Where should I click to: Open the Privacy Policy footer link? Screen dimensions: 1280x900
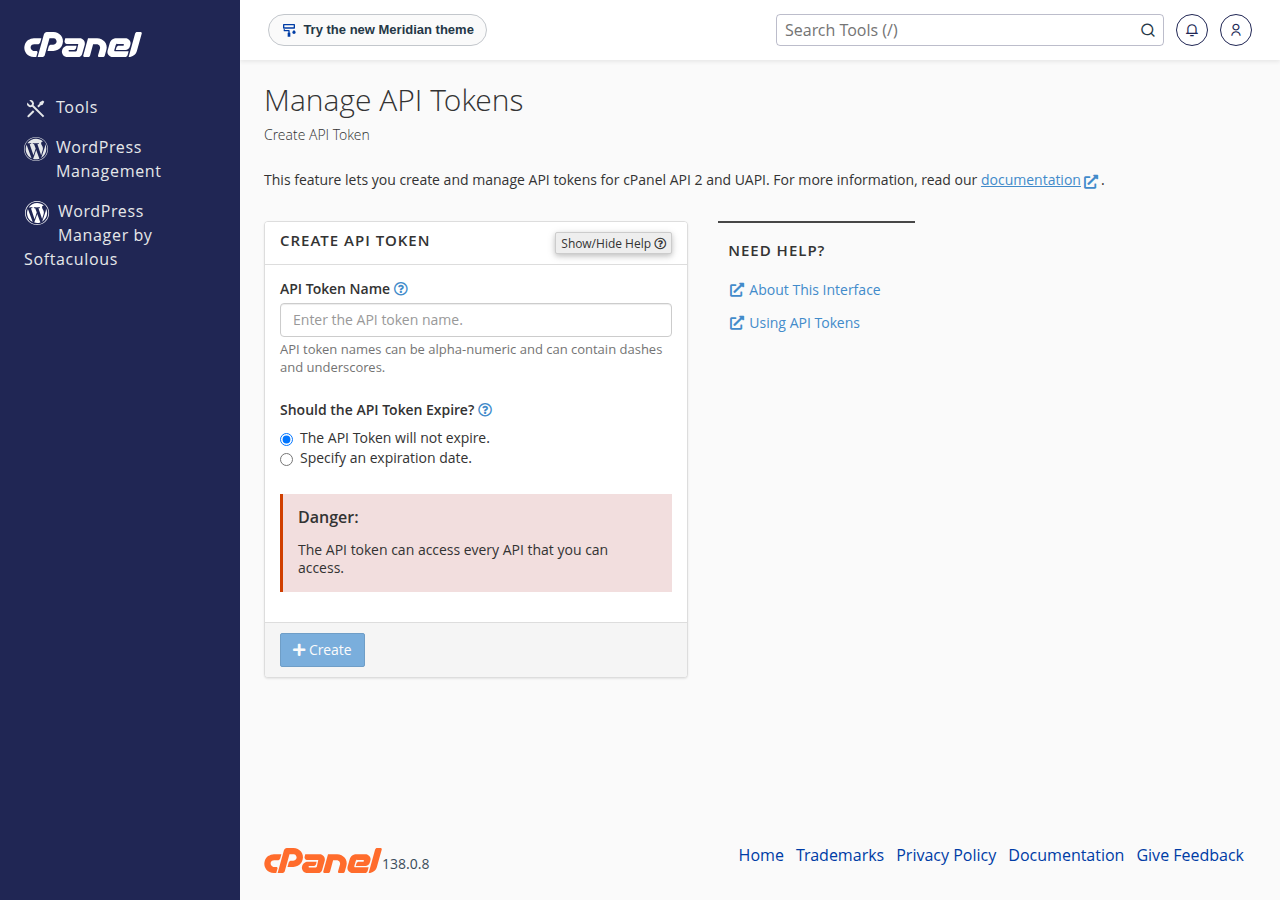[x=946, y=855]
